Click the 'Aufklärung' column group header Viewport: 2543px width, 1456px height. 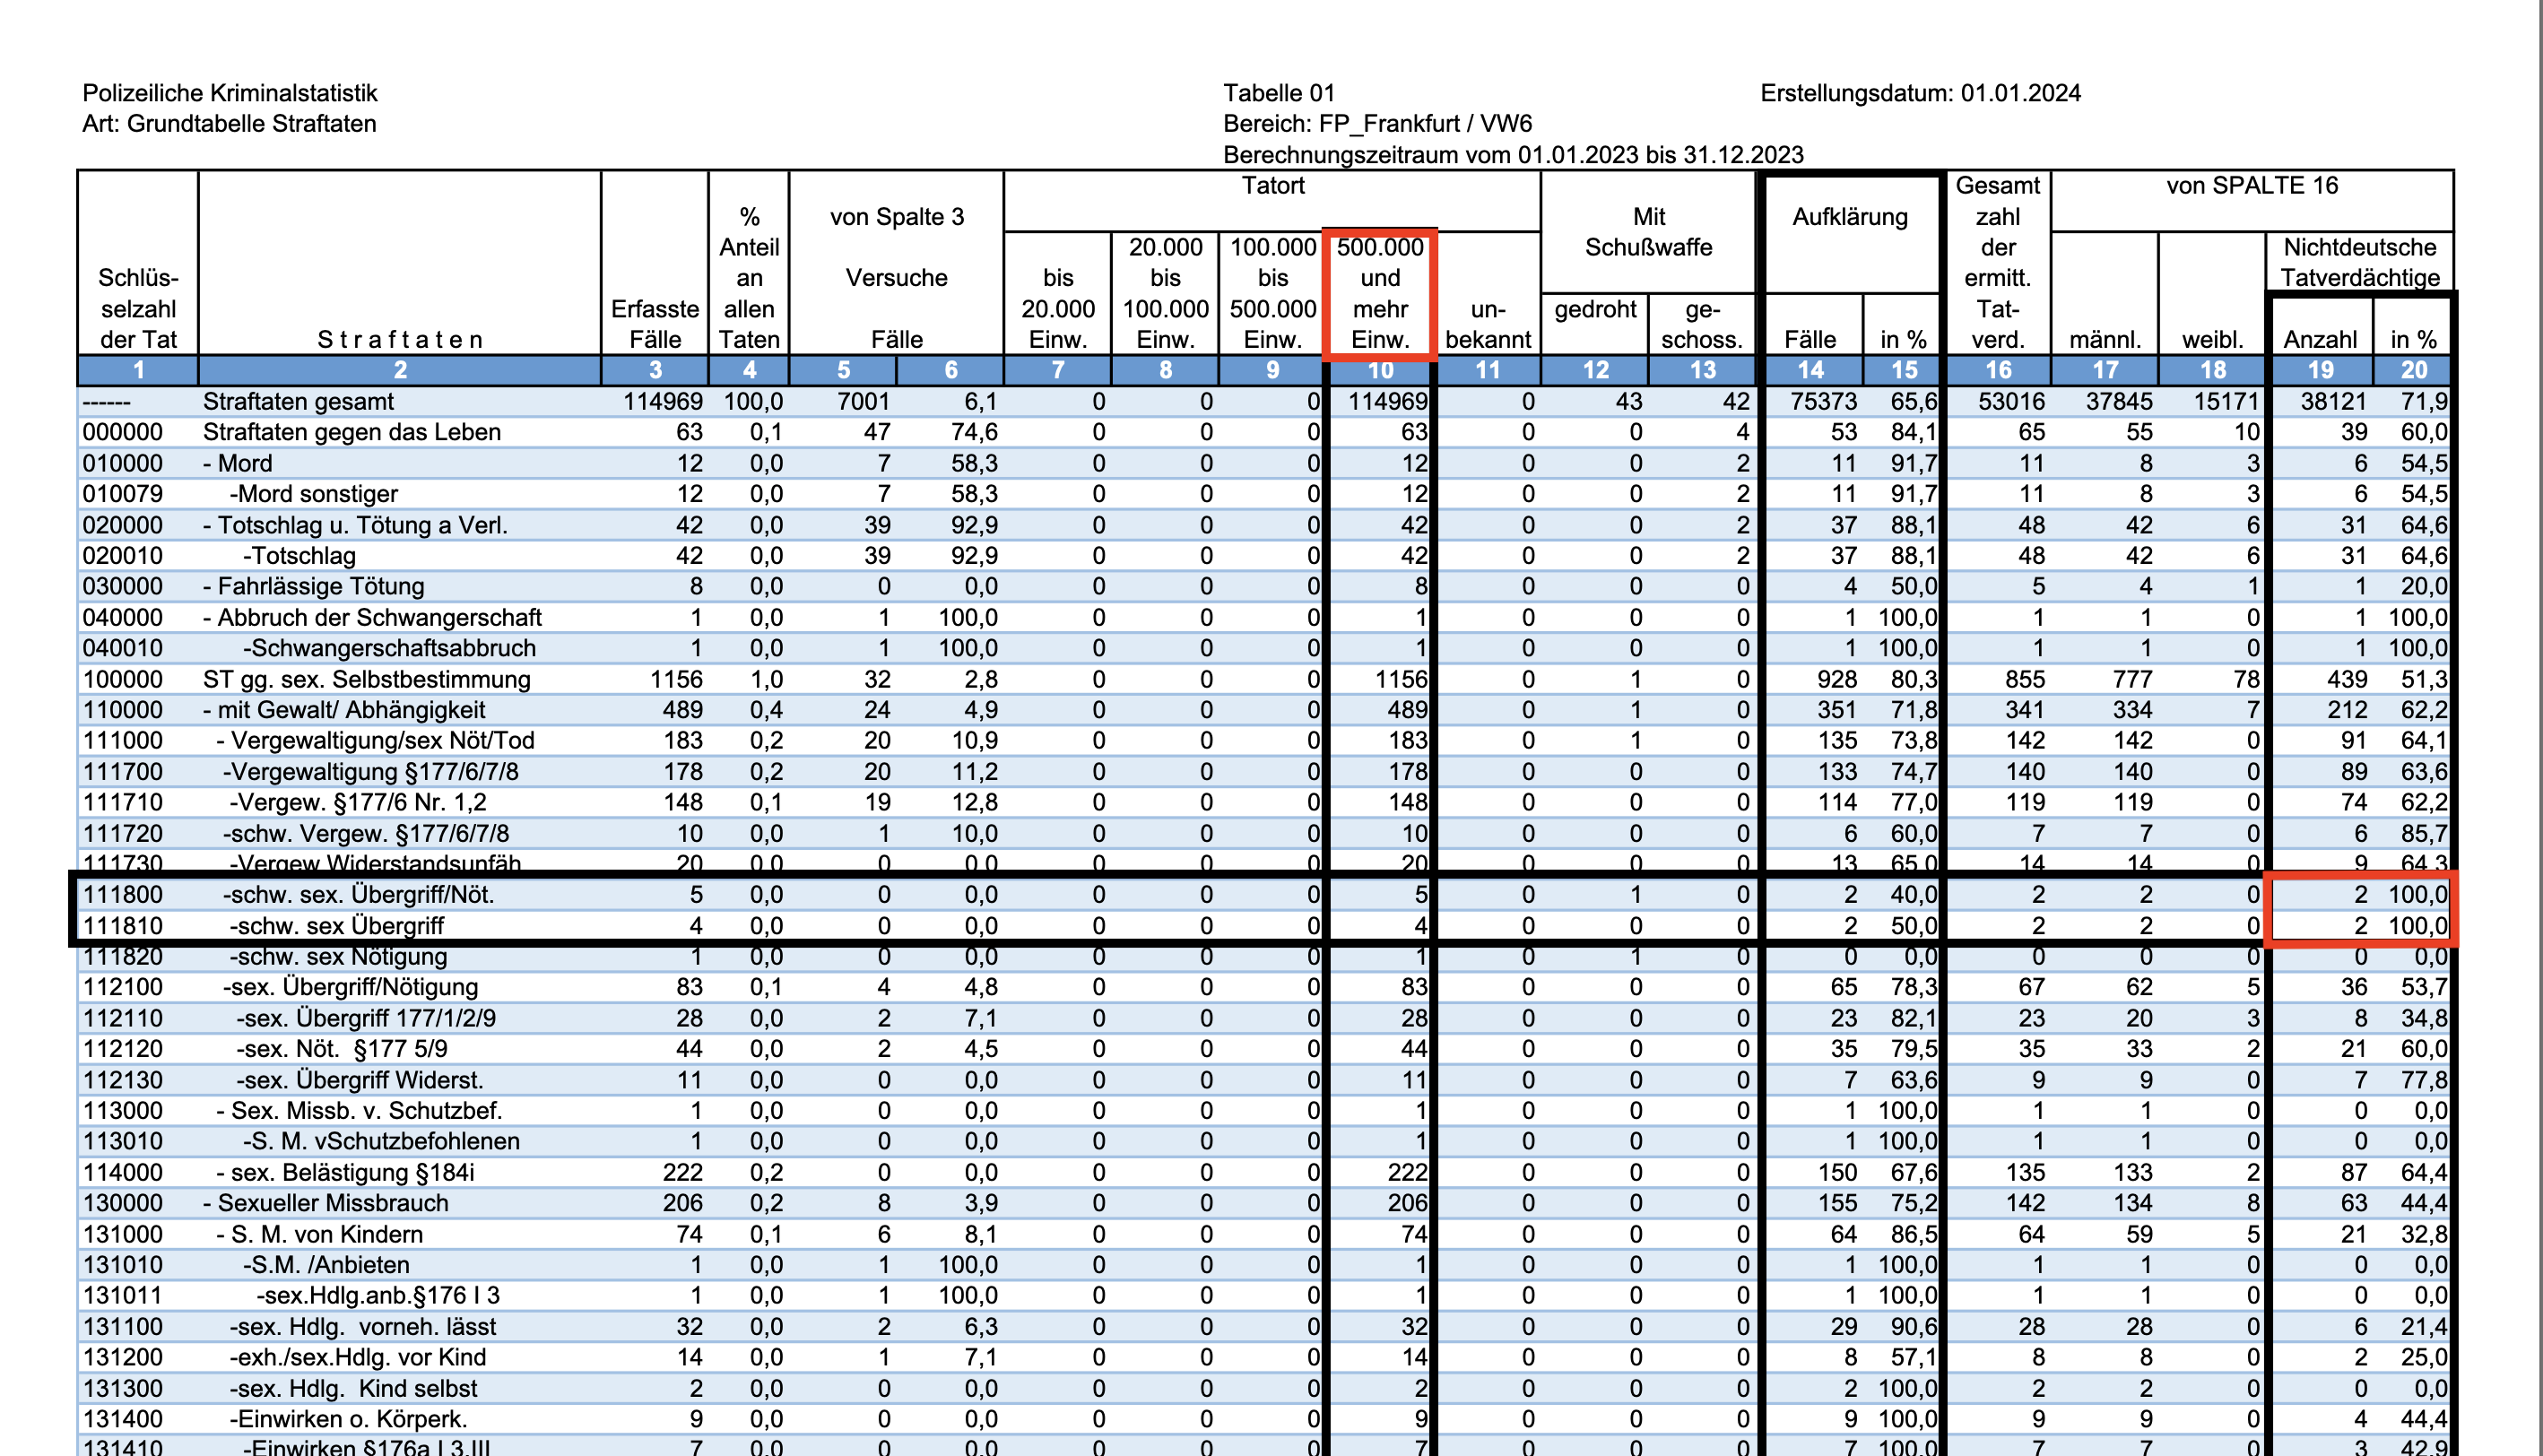(x=1850, y=217)
